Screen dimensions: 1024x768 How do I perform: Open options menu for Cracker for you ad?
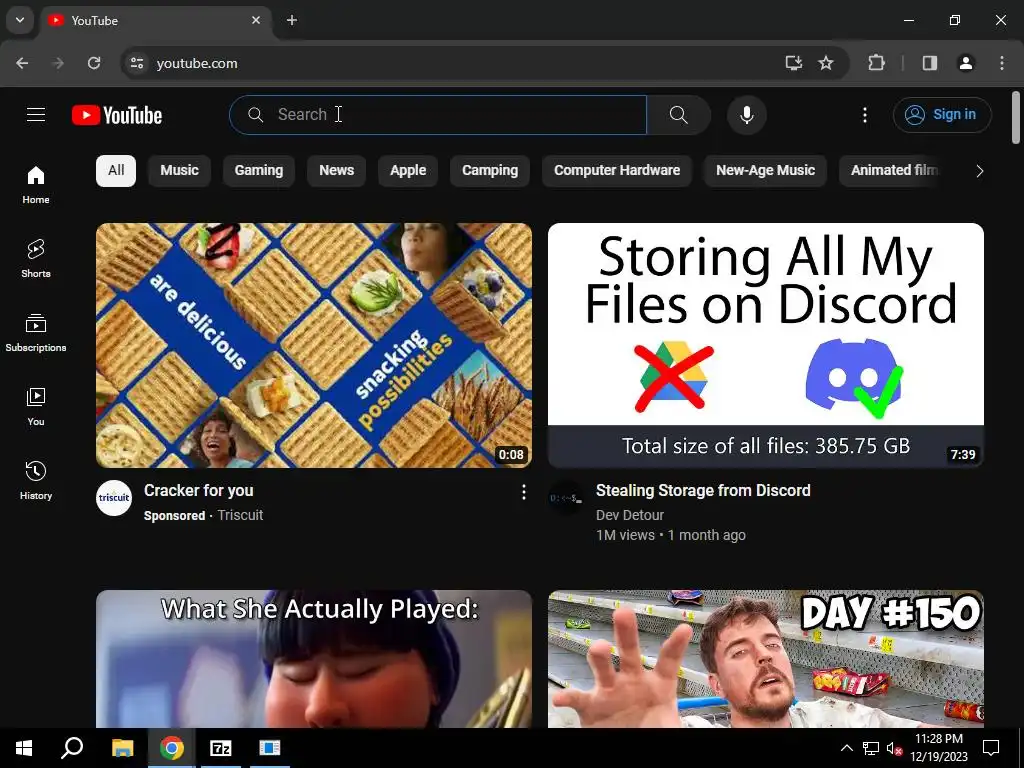click(x=524, y=492)
